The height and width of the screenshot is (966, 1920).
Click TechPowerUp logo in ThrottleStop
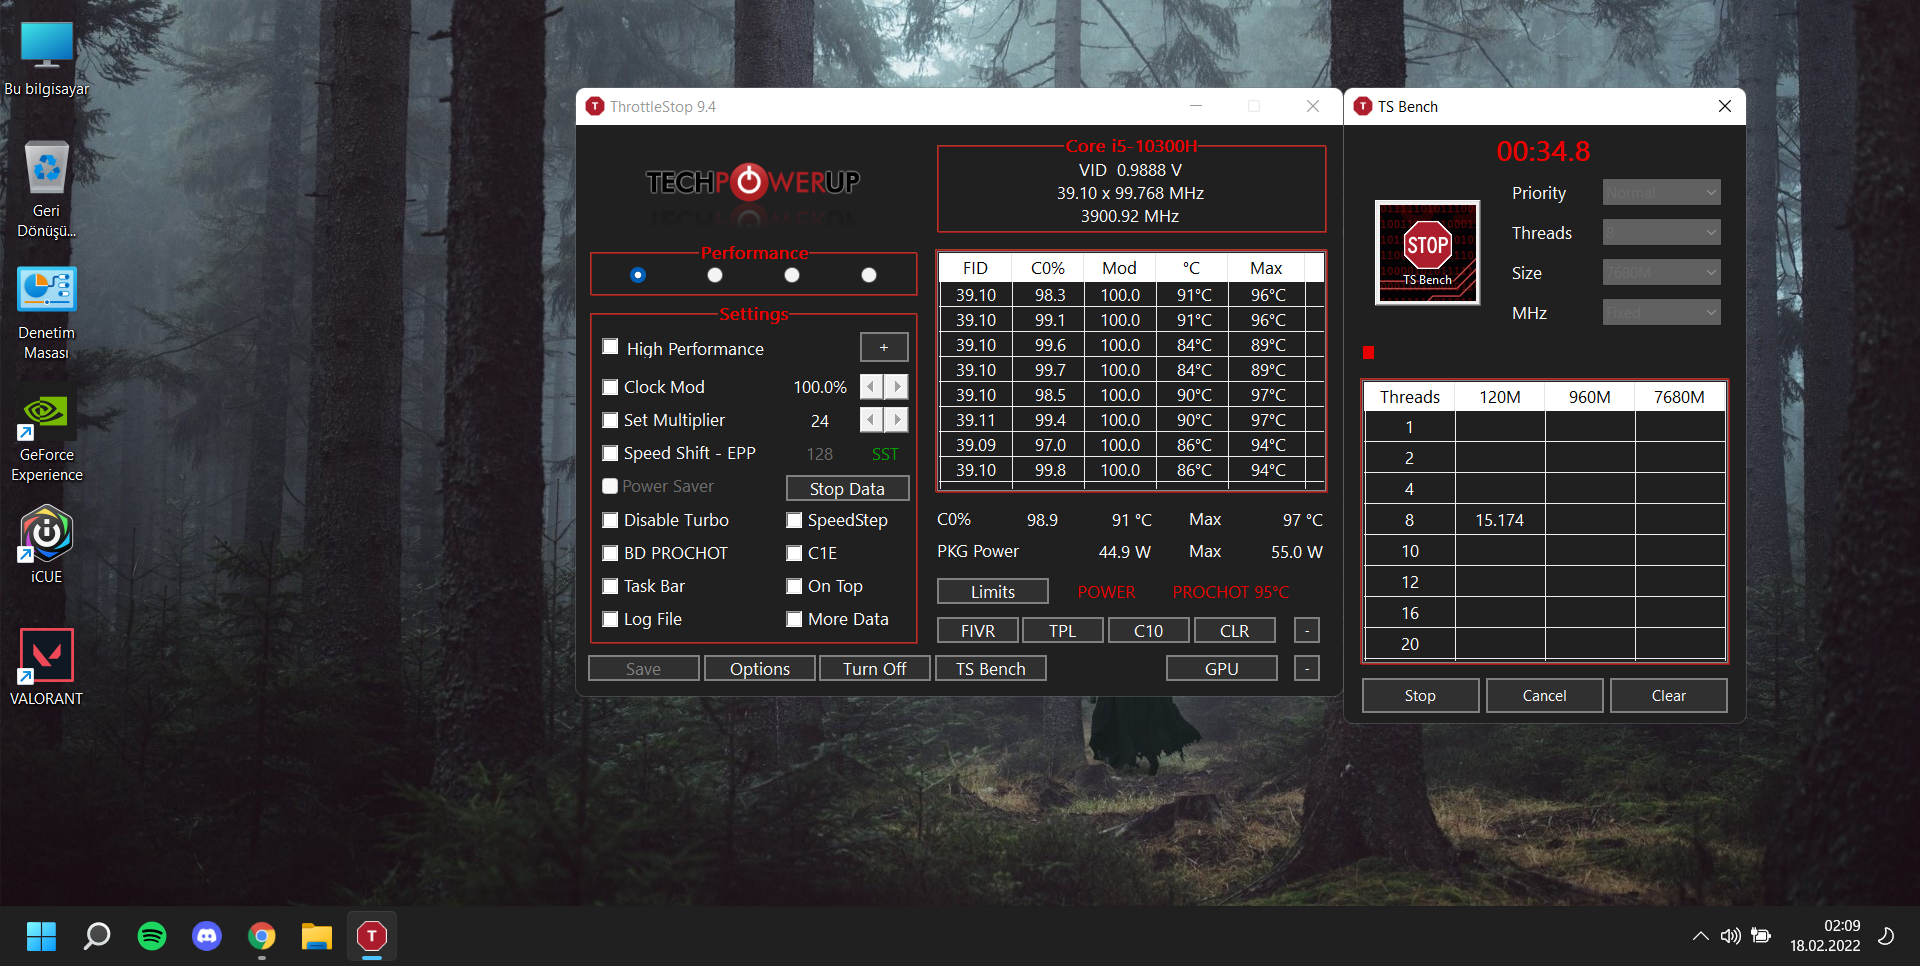[753, 182]
